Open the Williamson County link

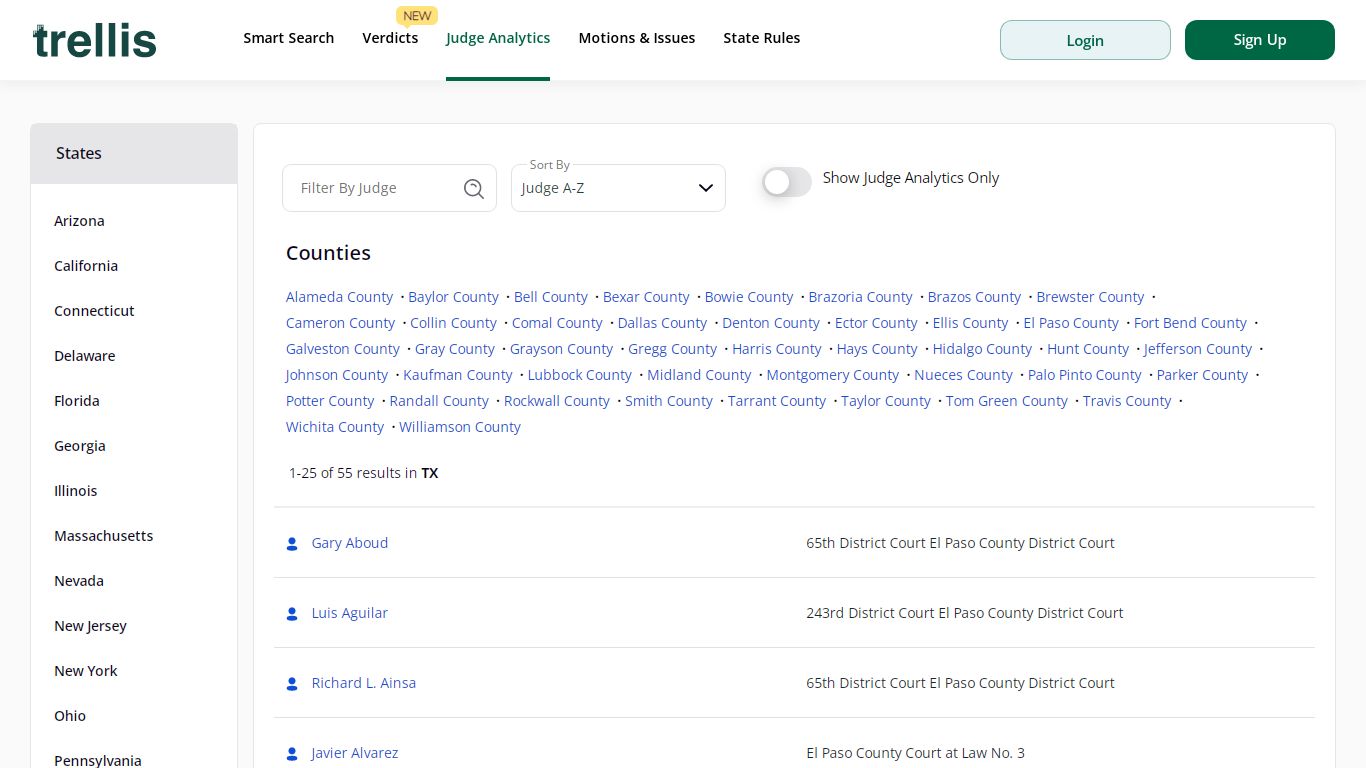460,427
